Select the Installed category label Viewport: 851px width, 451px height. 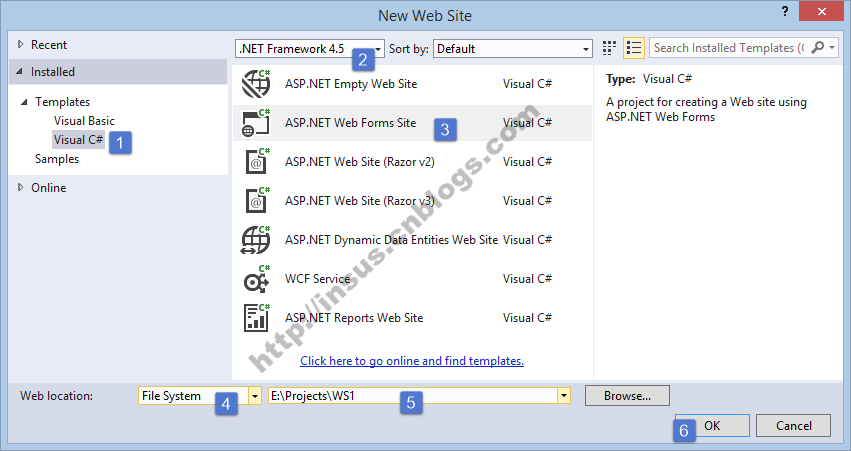pyautogui.click(x=53, y=72)
